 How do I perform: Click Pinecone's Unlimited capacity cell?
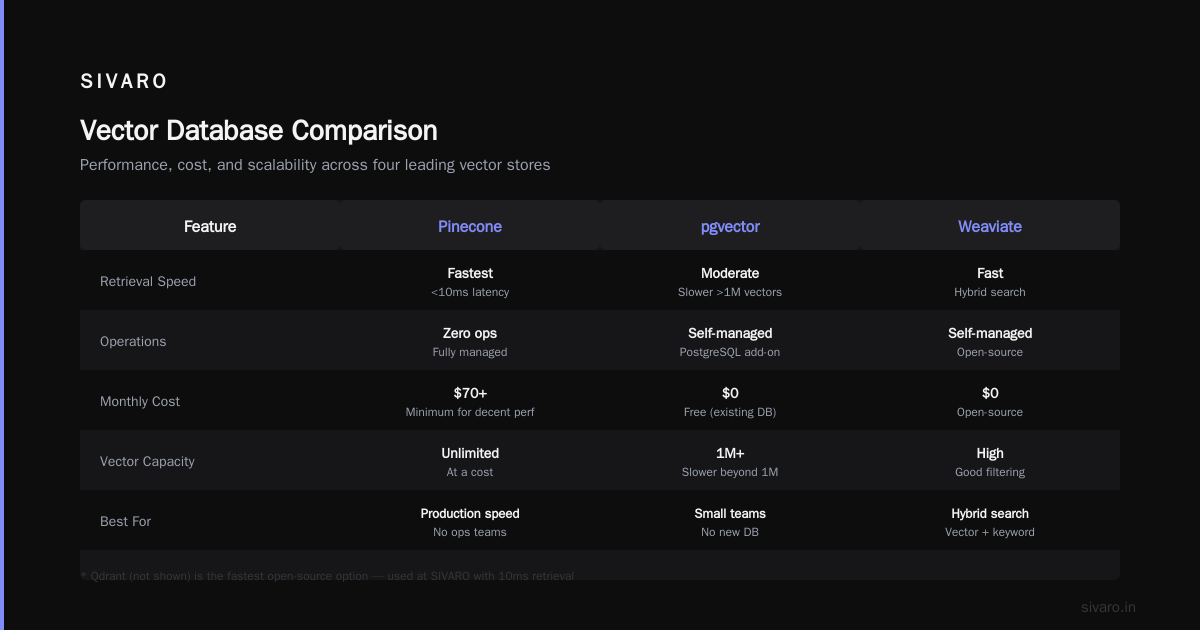470,461
